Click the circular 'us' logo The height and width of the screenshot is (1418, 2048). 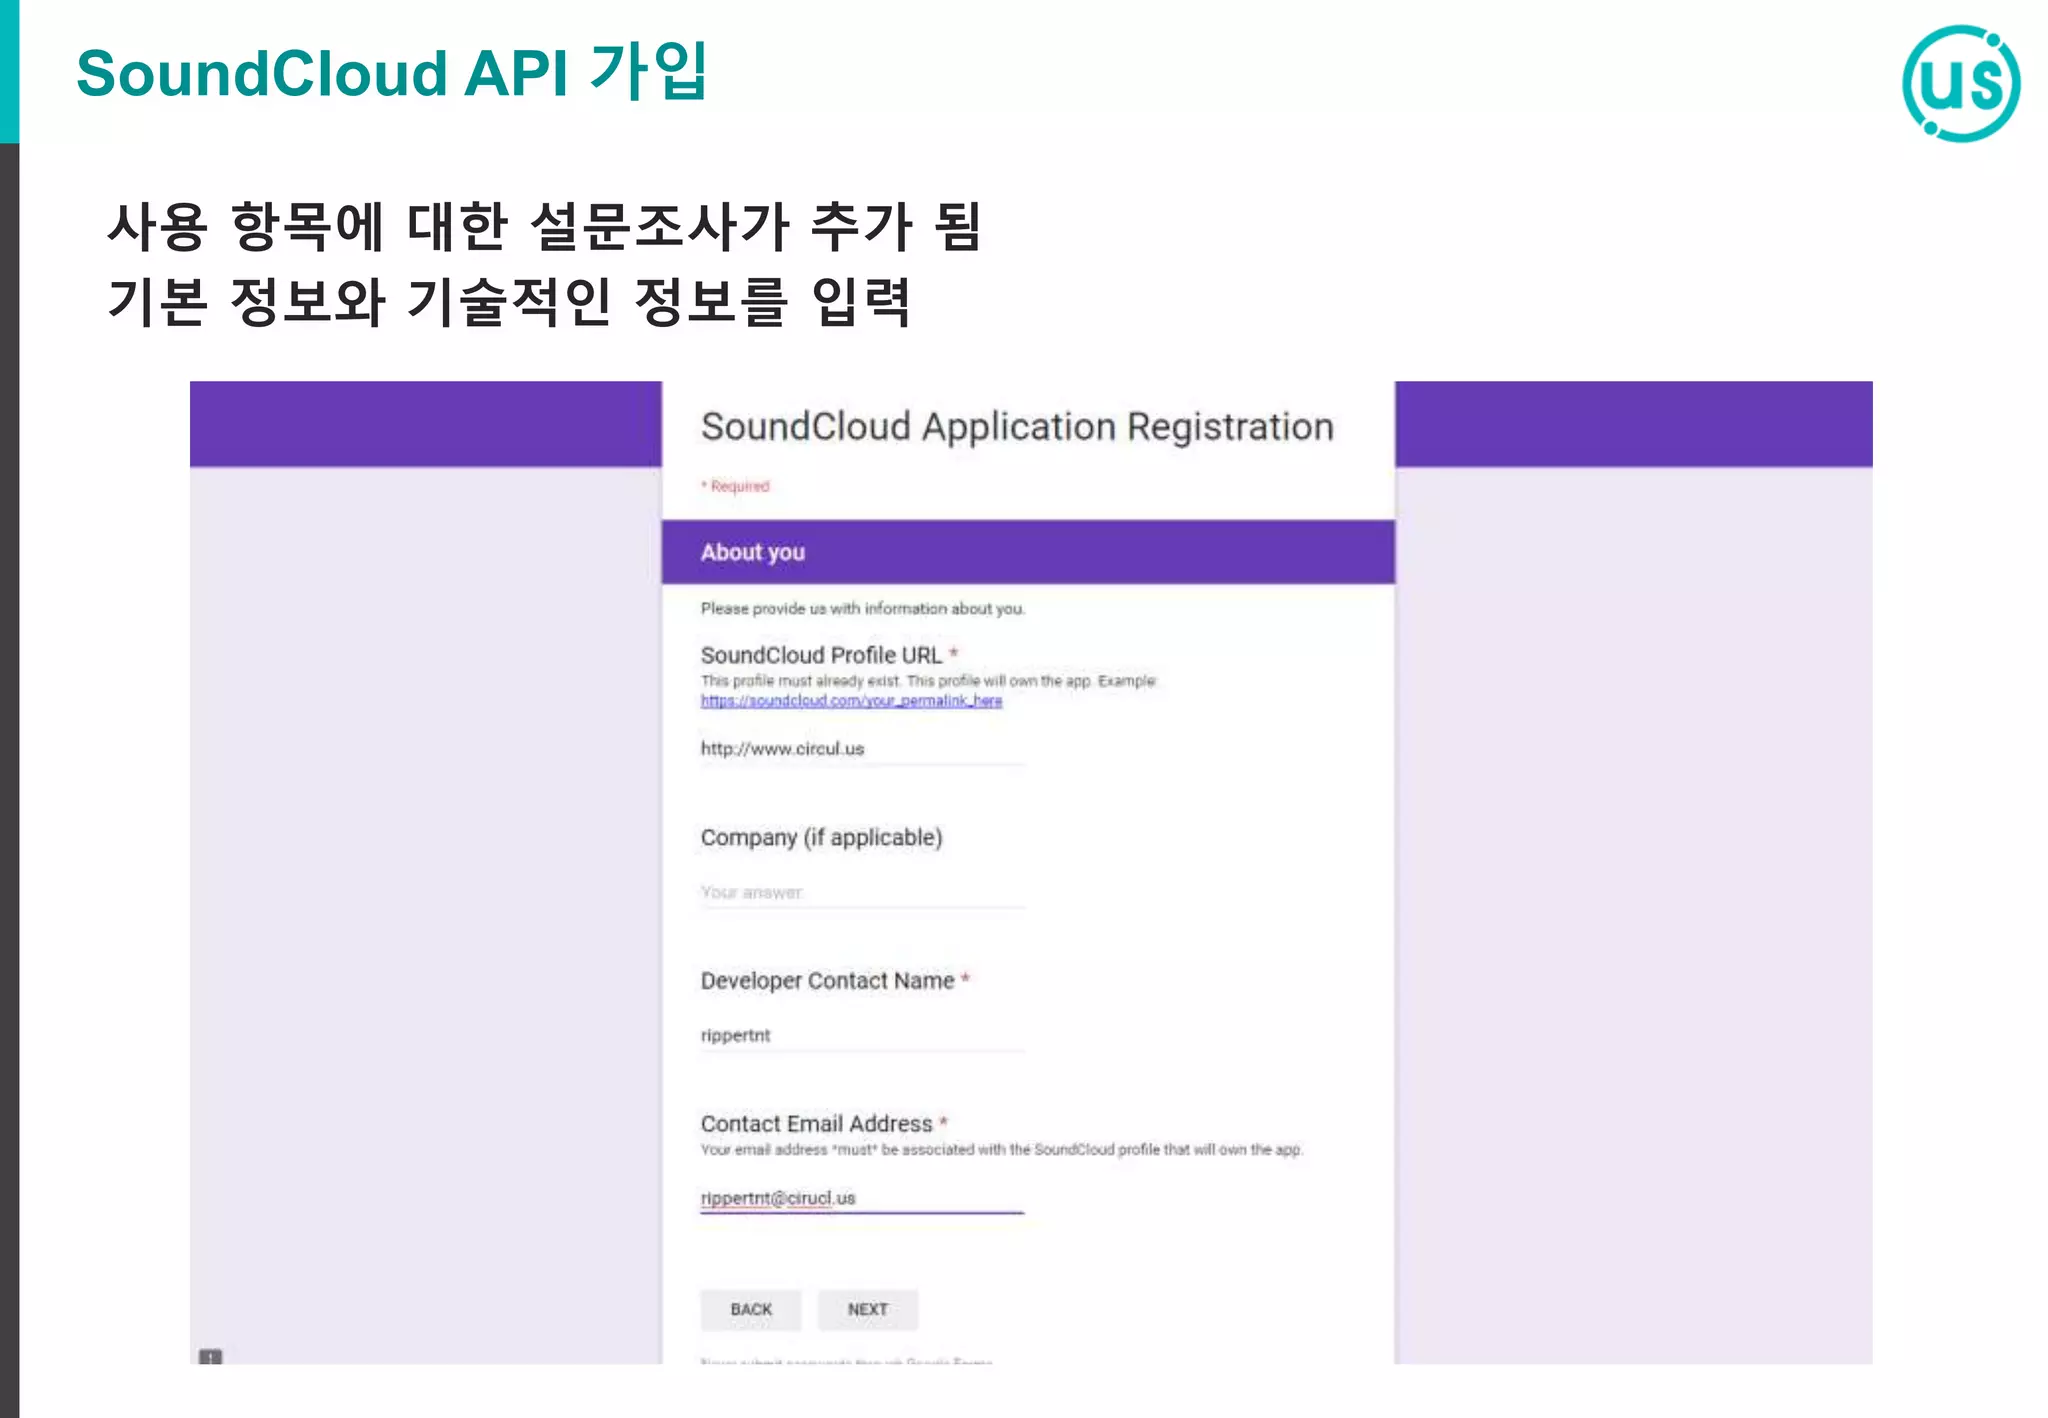tap(1960, 84)
